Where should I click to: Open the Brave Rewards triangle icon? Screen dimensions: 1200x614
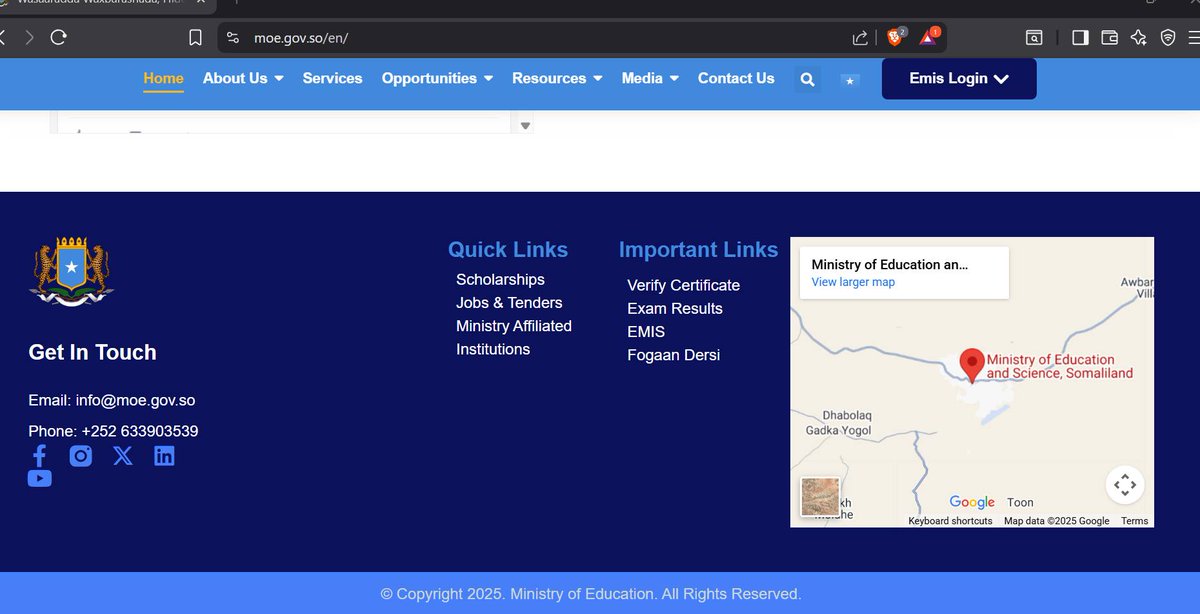930,37
